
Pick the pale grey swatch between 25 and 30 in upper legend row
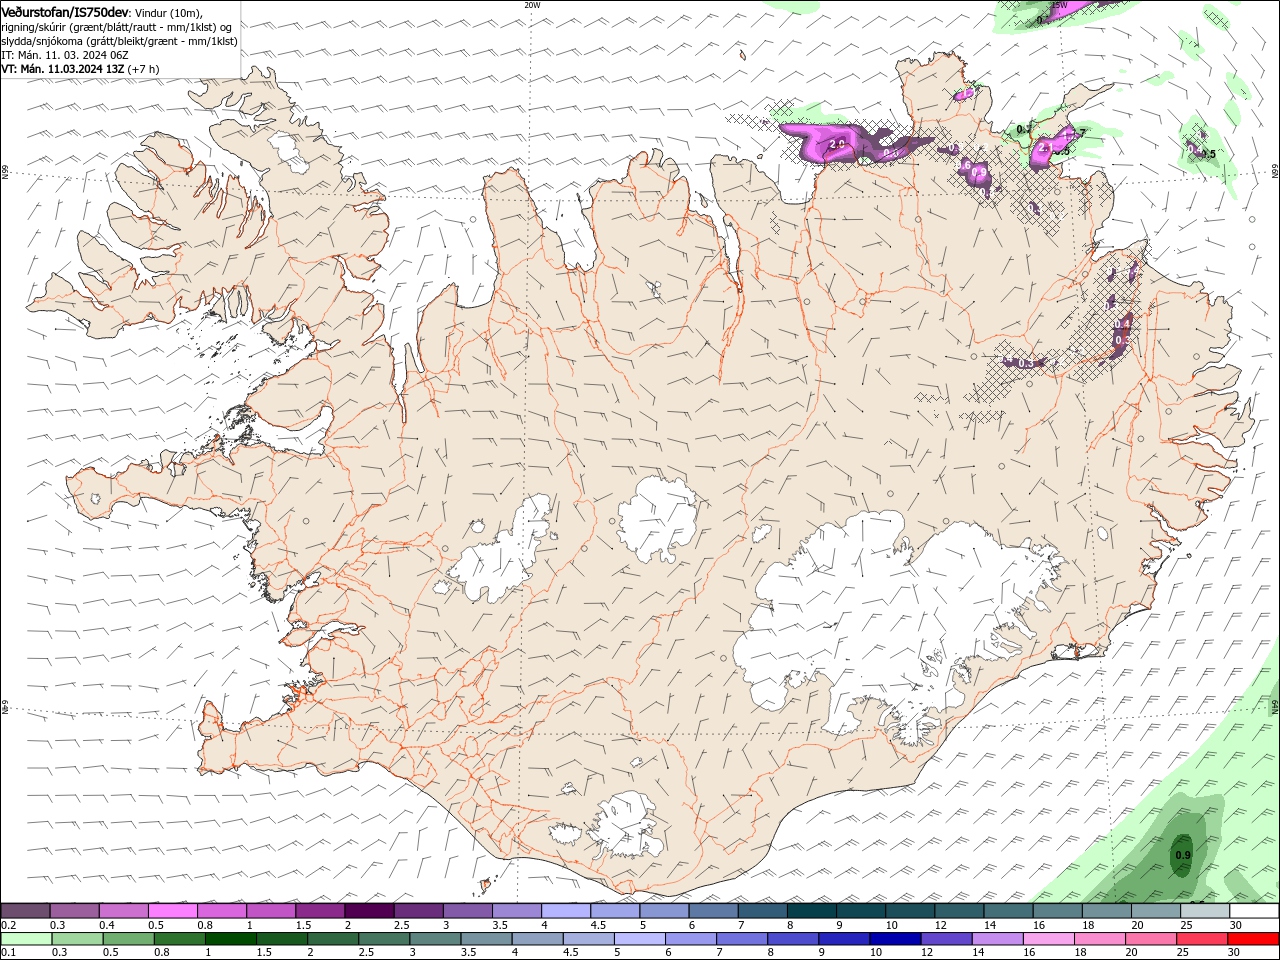pos(1205,911)
